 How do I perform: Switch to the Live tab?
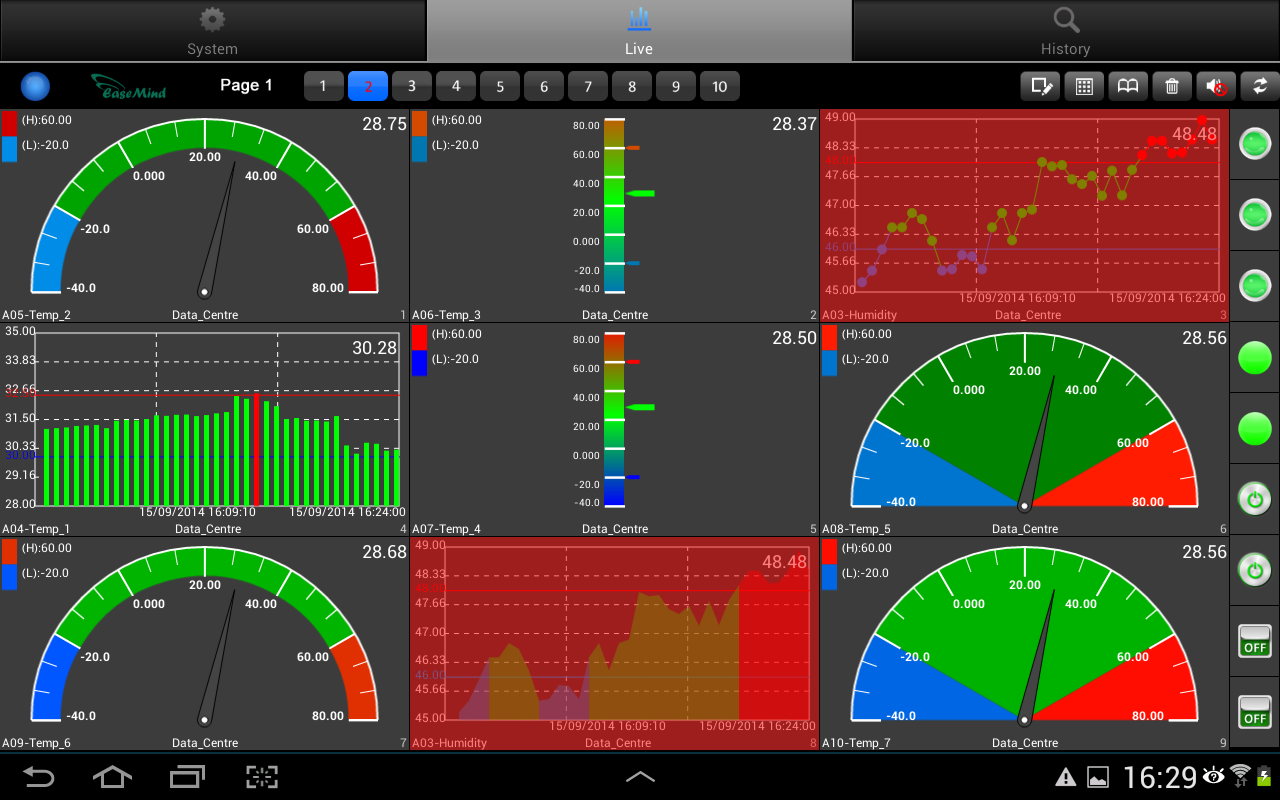point(639,30)
